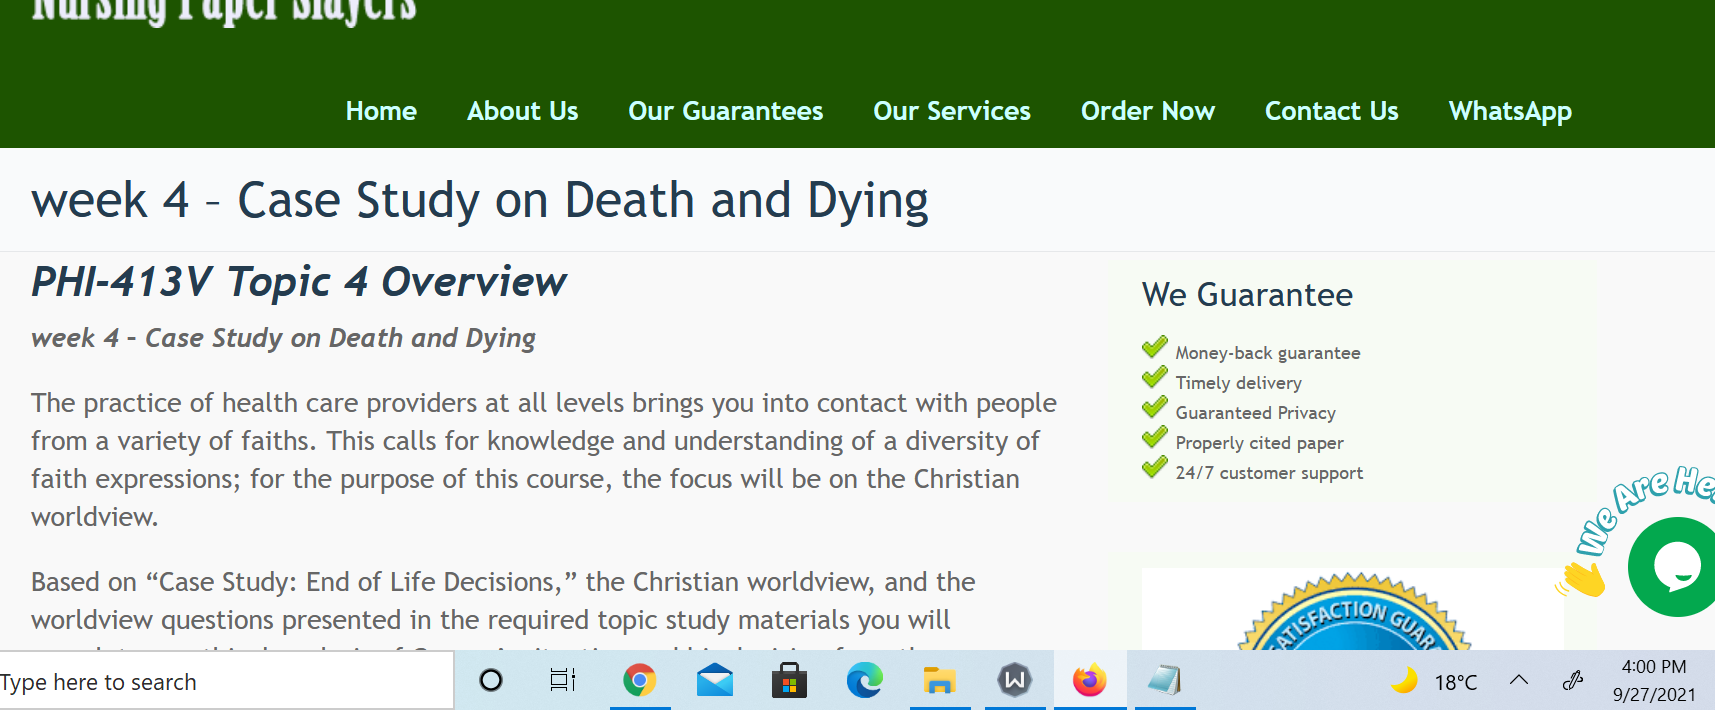1715x710 pixels.
Task: Open the Home menu item
Action: point(381,111)
